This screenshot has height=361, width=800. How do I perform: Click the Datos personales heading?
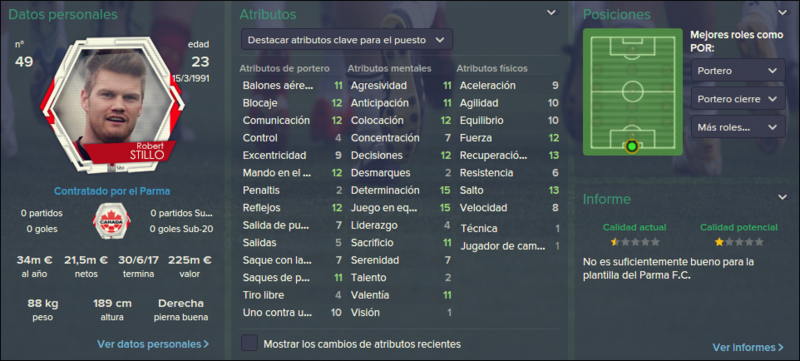[63, 15]
